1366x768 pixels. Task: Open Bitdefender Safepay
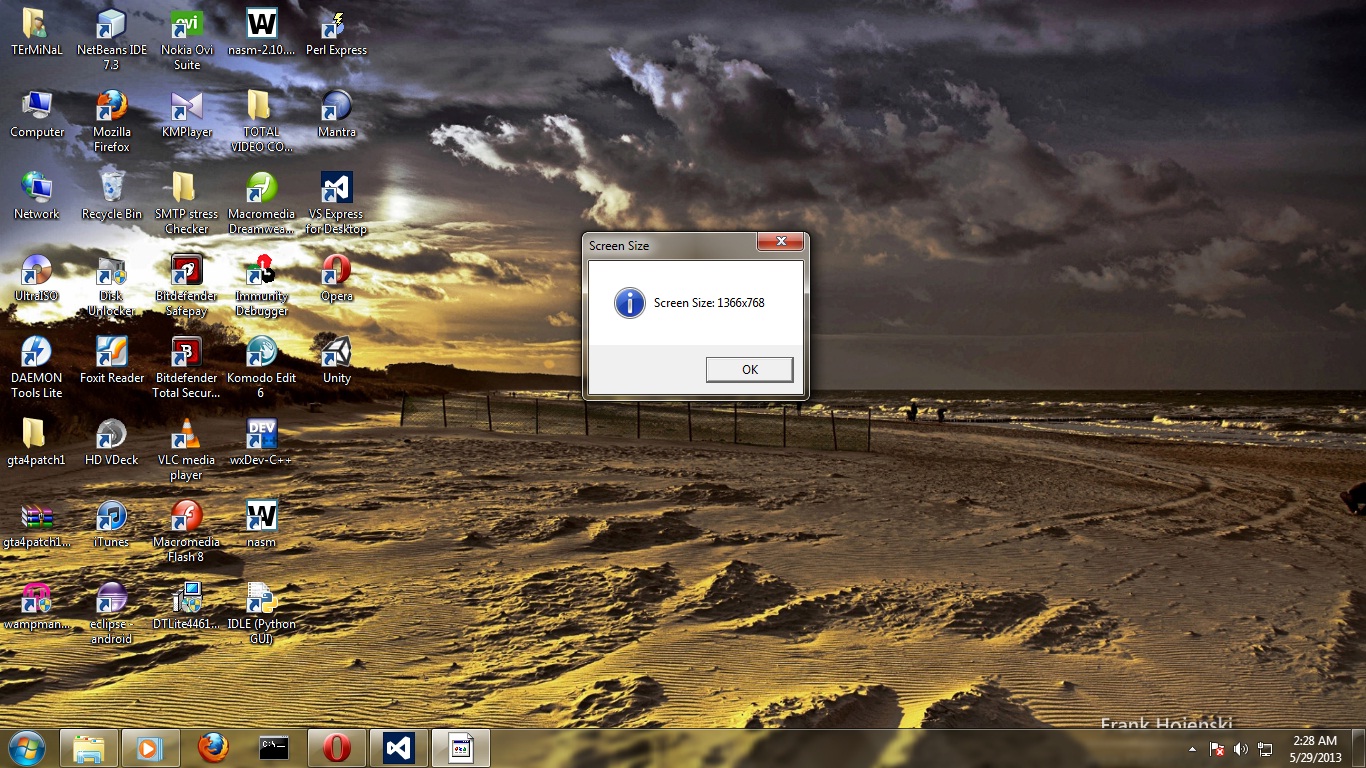point(186,272)
